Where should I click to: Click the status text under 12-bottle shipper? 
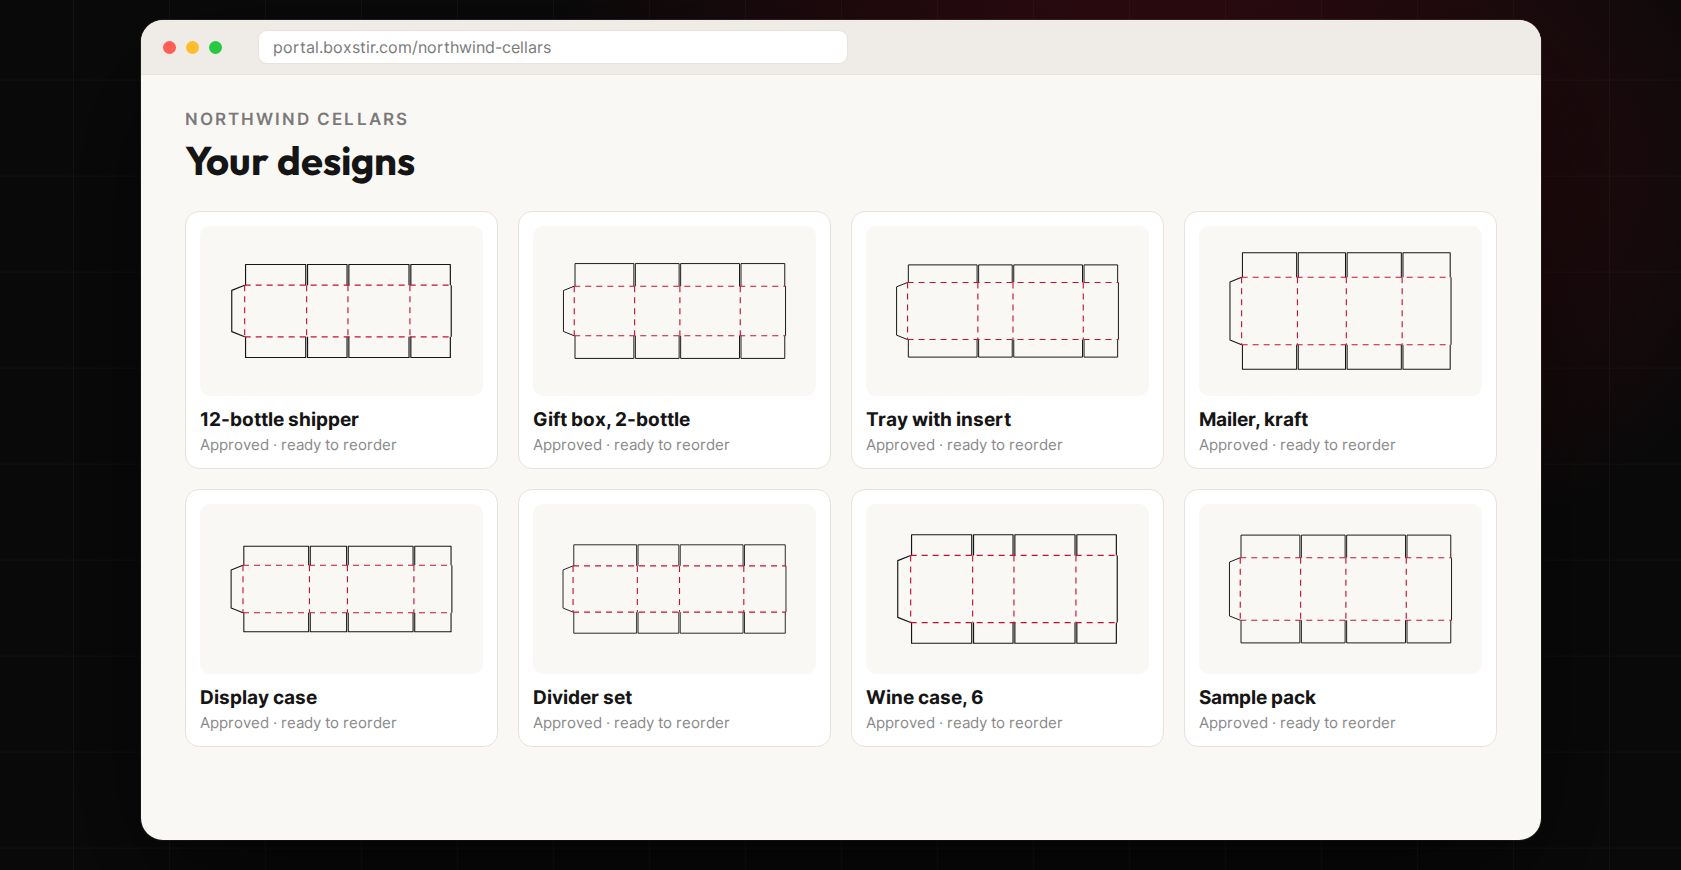[x=298, y=445]
